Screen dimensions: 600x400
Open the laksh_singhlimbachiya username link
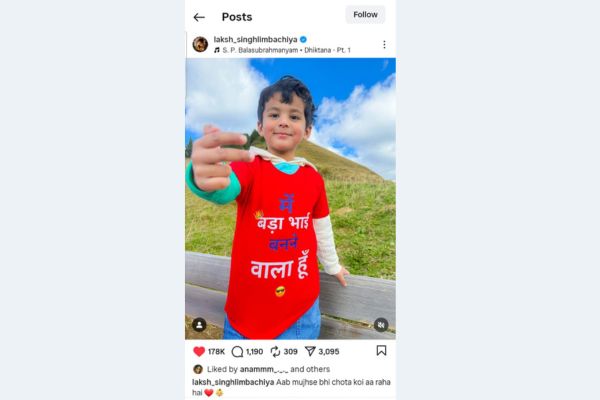tap(256, 39)
